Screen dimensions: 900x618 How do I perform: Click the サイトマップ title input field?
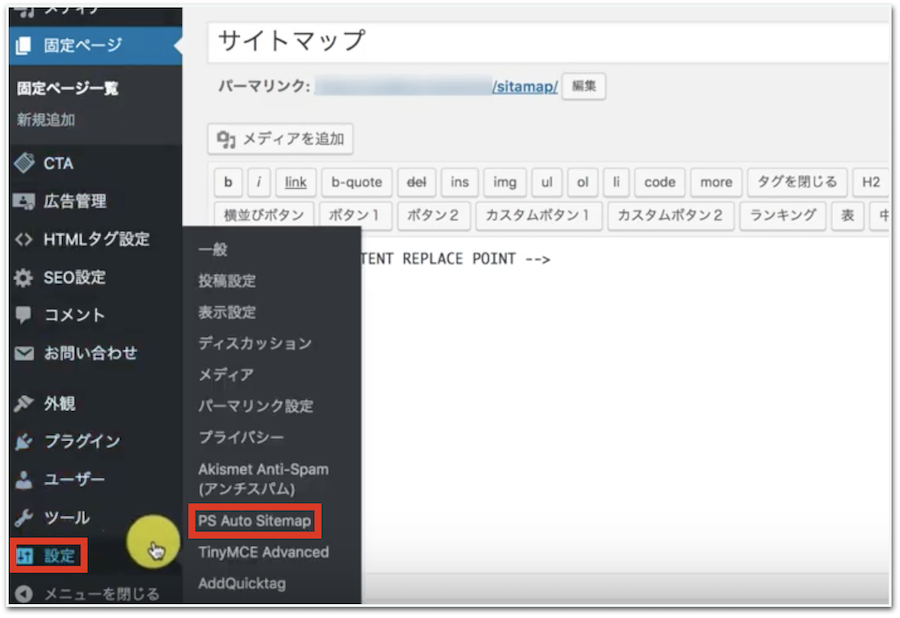tap(548, 42)
